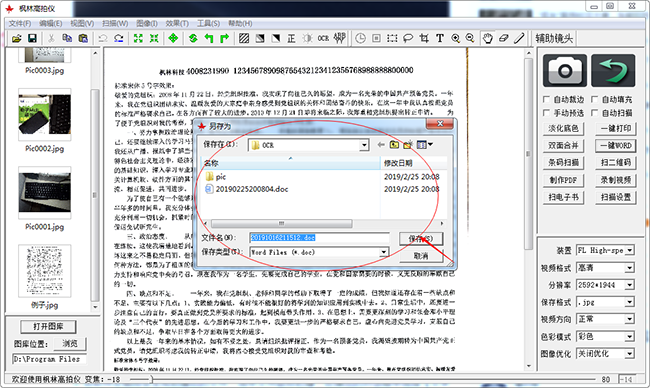Click the OCR toolbar icon
The width and height of the screenshot is (650, 388).
coord(323,39)
